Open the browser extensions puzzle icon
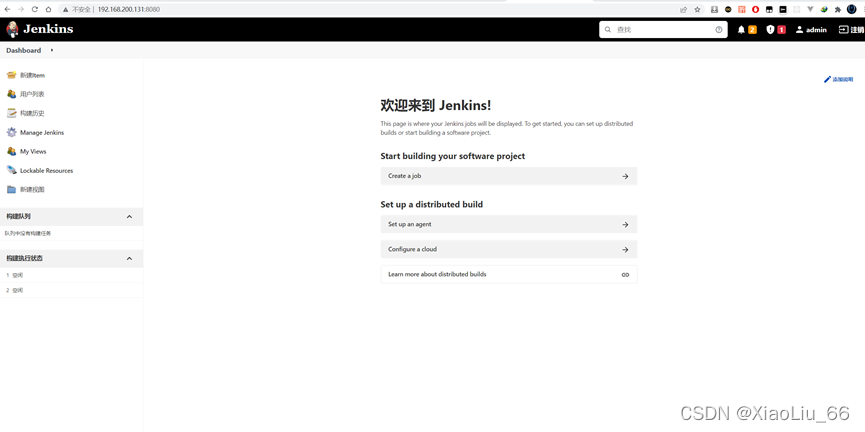 838,9
